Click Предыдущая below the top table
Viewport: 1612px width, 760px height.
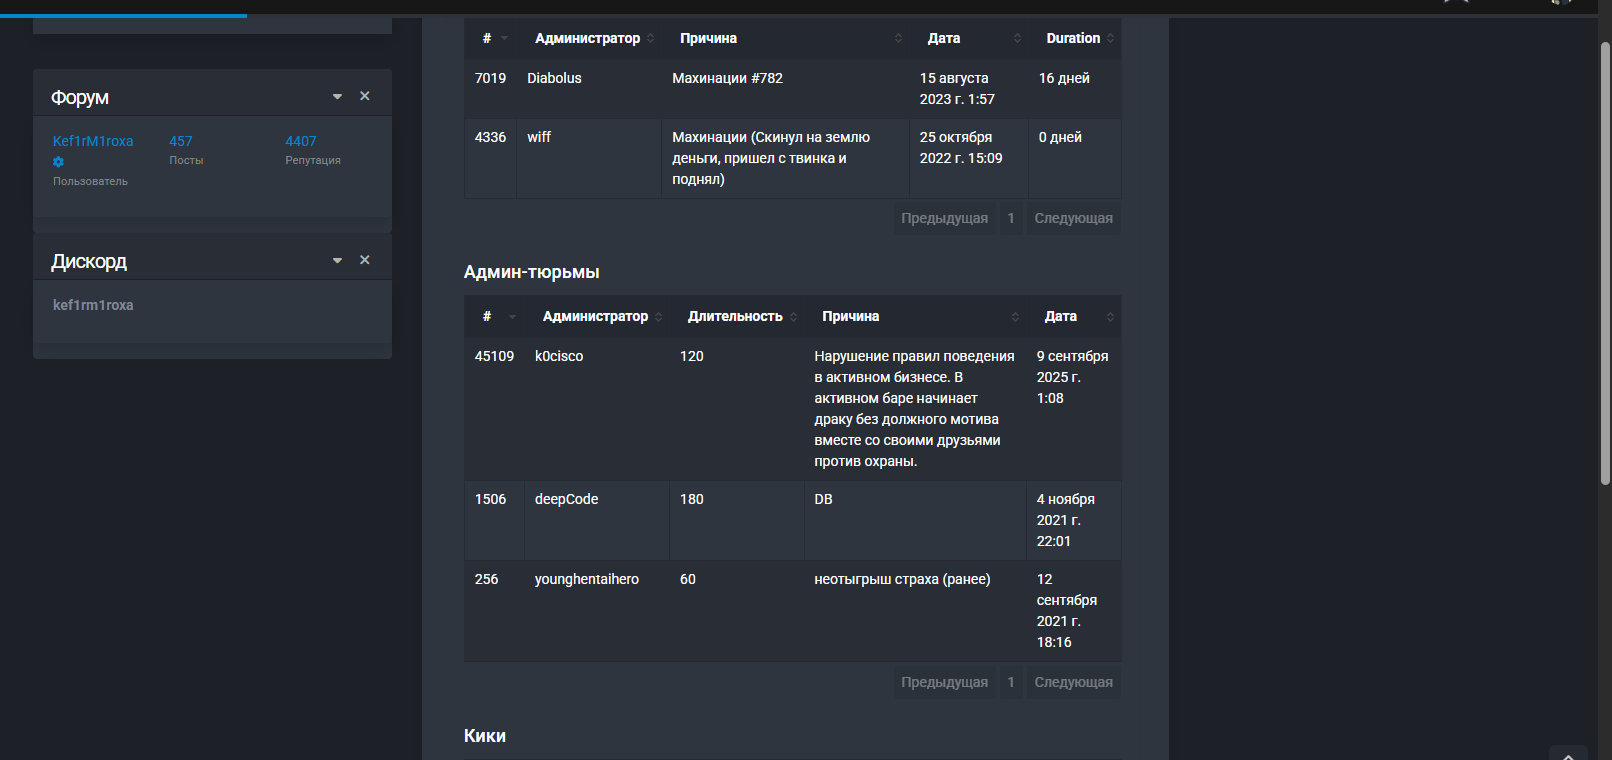tap(944, 218)
